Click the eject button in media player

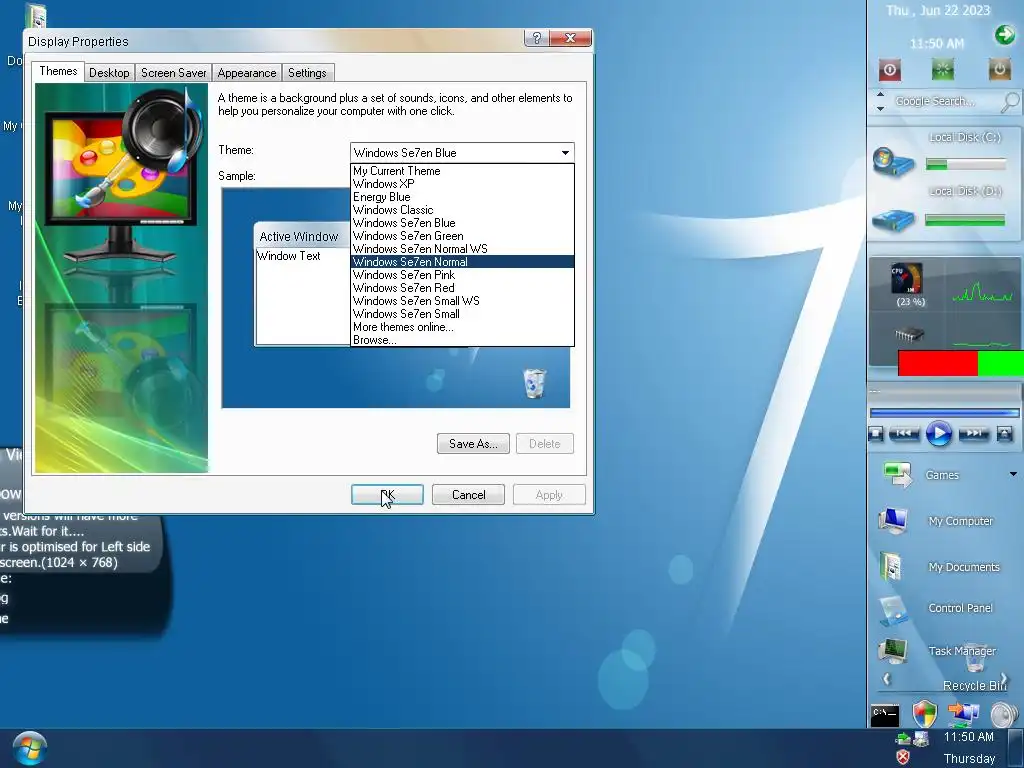pos(1005,434)
